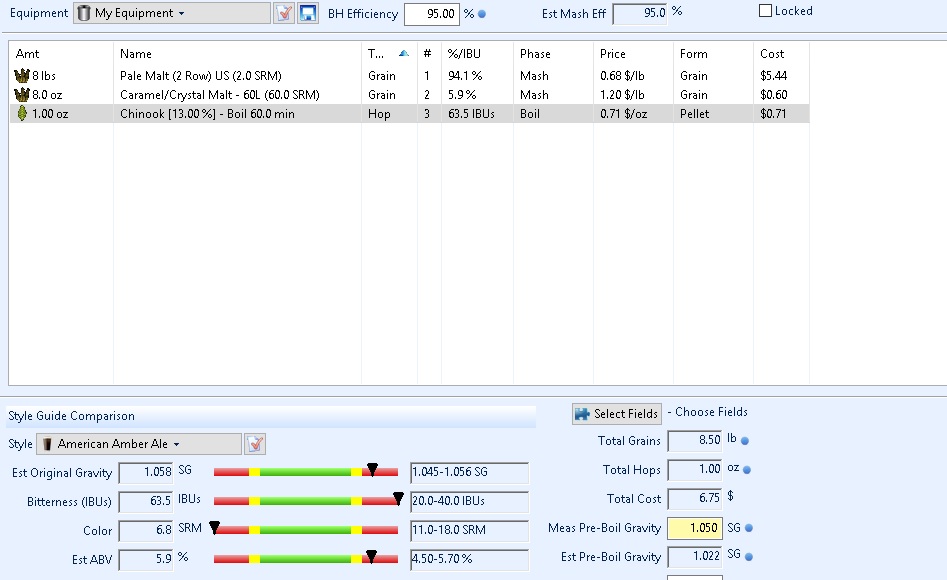Toggle the Locked checkbox

[765, 11]
